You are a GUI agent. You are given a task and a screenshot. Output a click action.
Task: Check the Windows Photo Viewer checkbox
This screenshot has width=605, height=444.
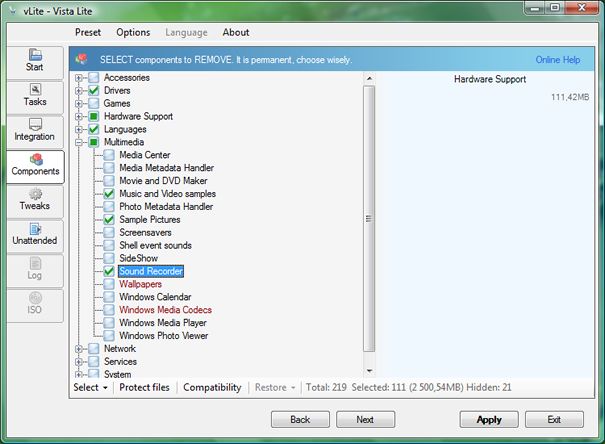(x=109, y=336)
